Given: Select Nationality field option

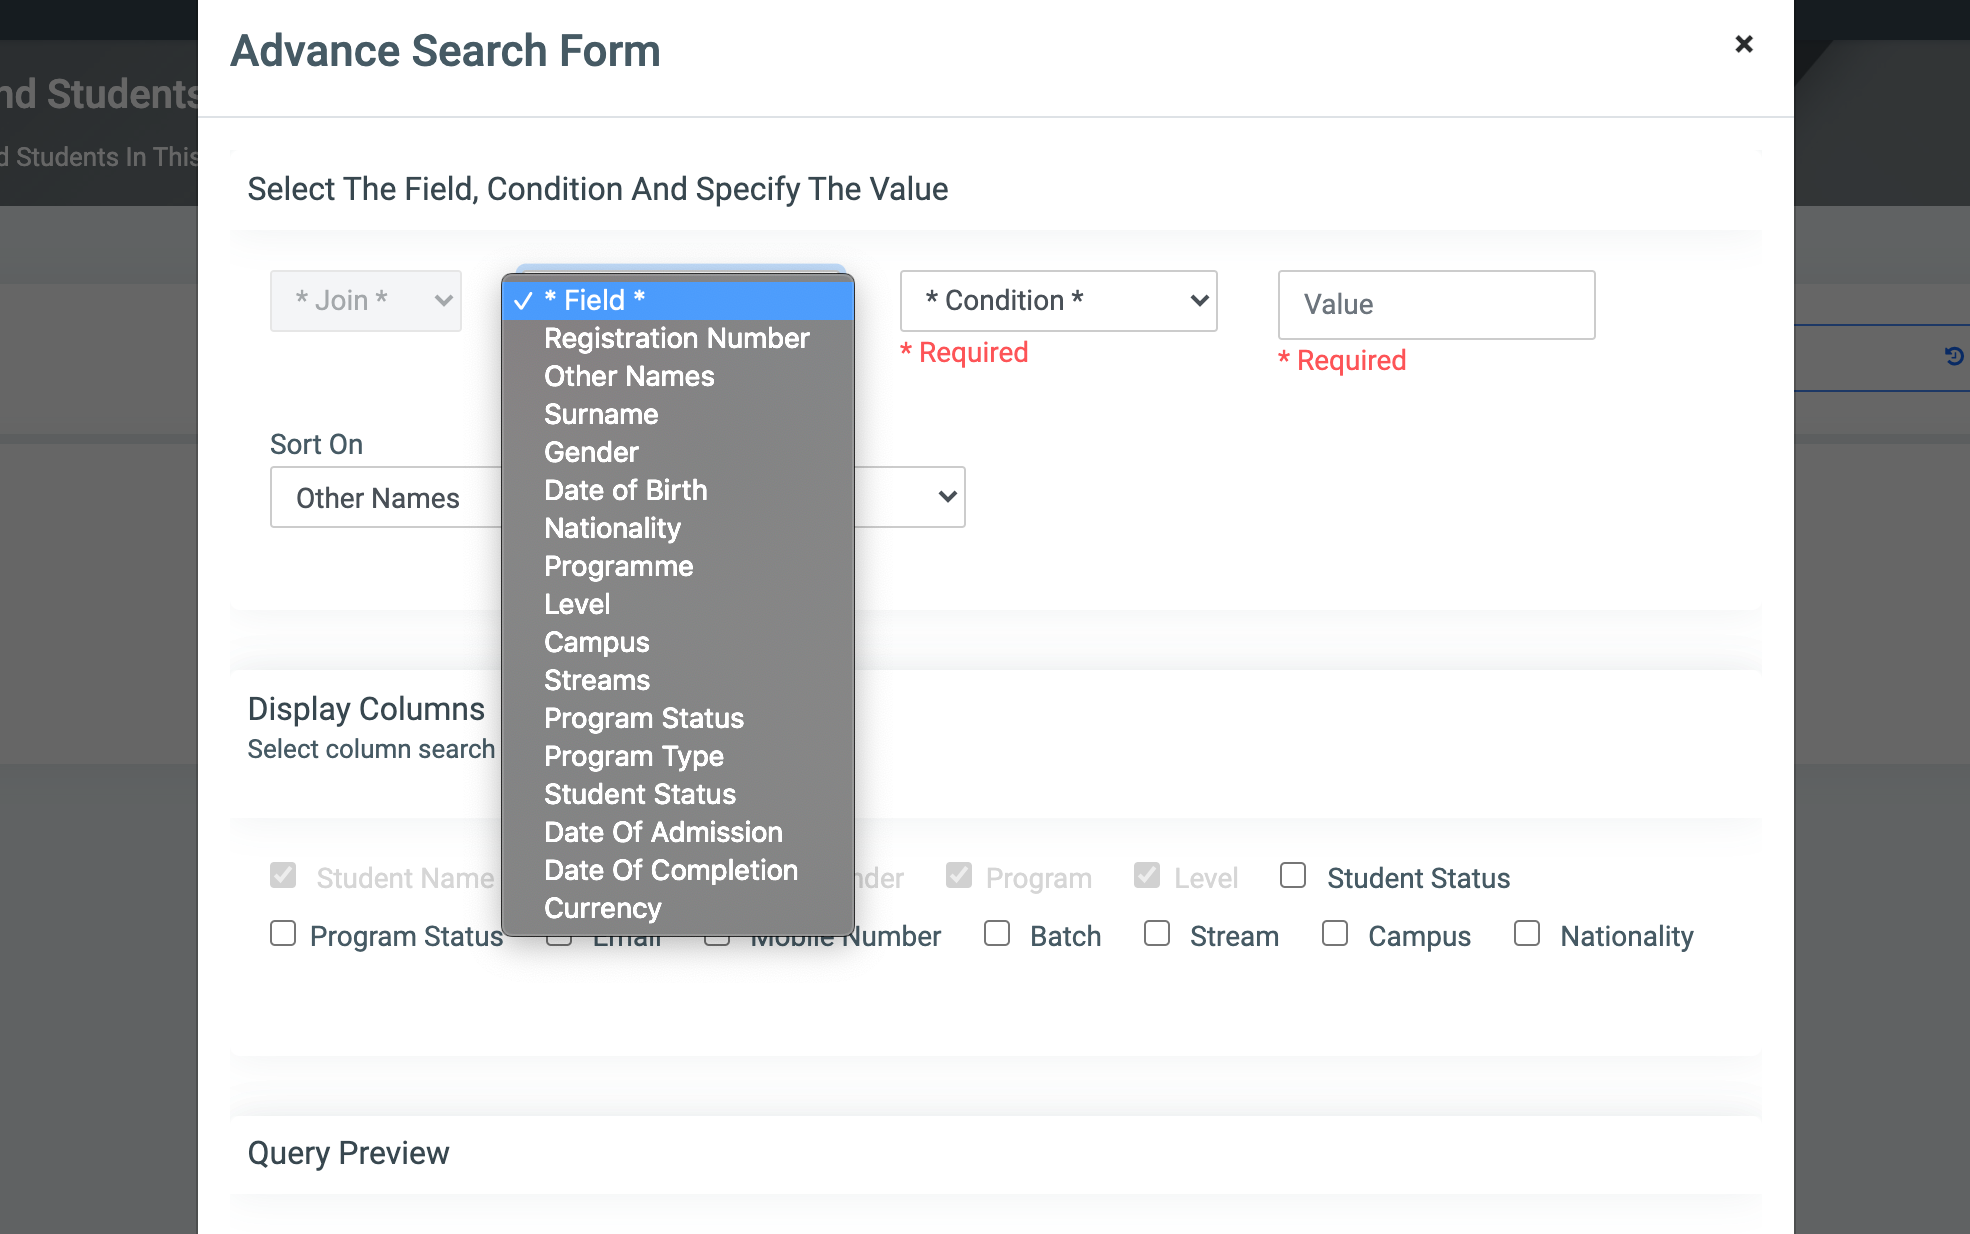Looking at the screenshot, I should 611,527.
